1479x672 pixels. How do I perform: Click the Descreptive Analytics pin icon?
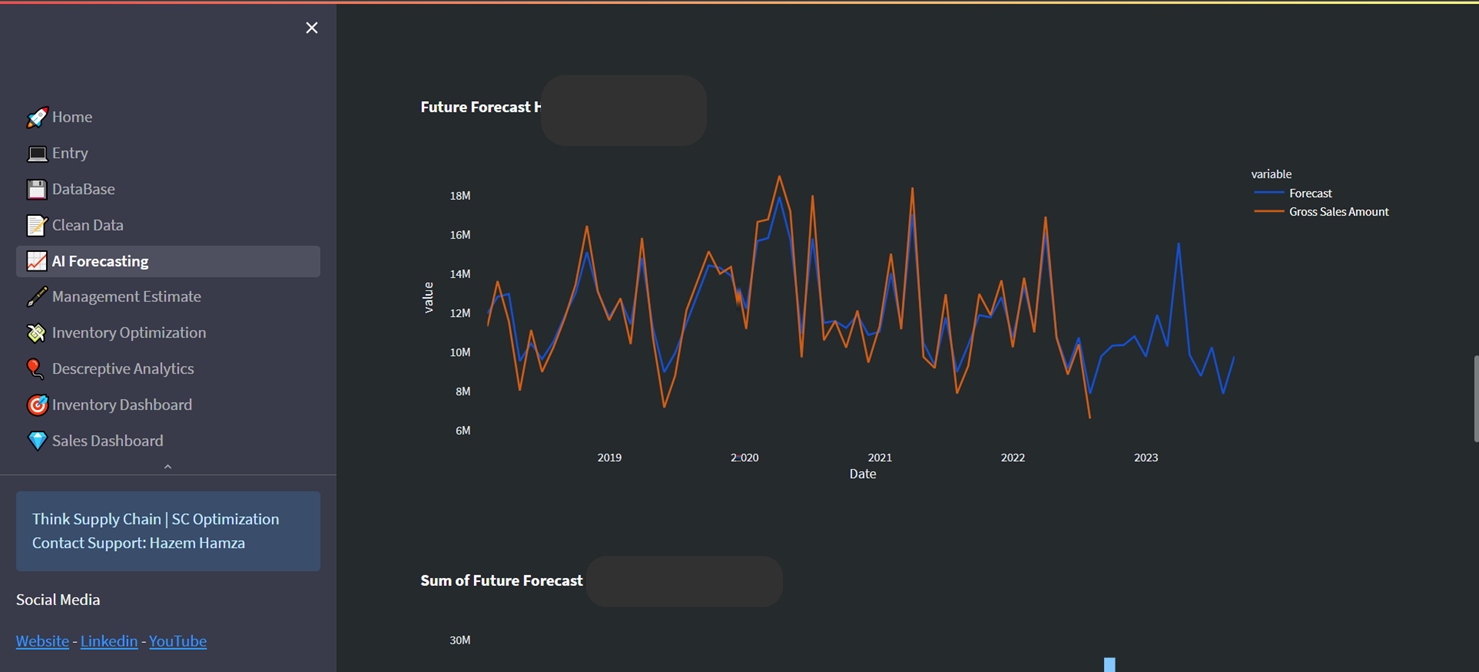(37, 368)
